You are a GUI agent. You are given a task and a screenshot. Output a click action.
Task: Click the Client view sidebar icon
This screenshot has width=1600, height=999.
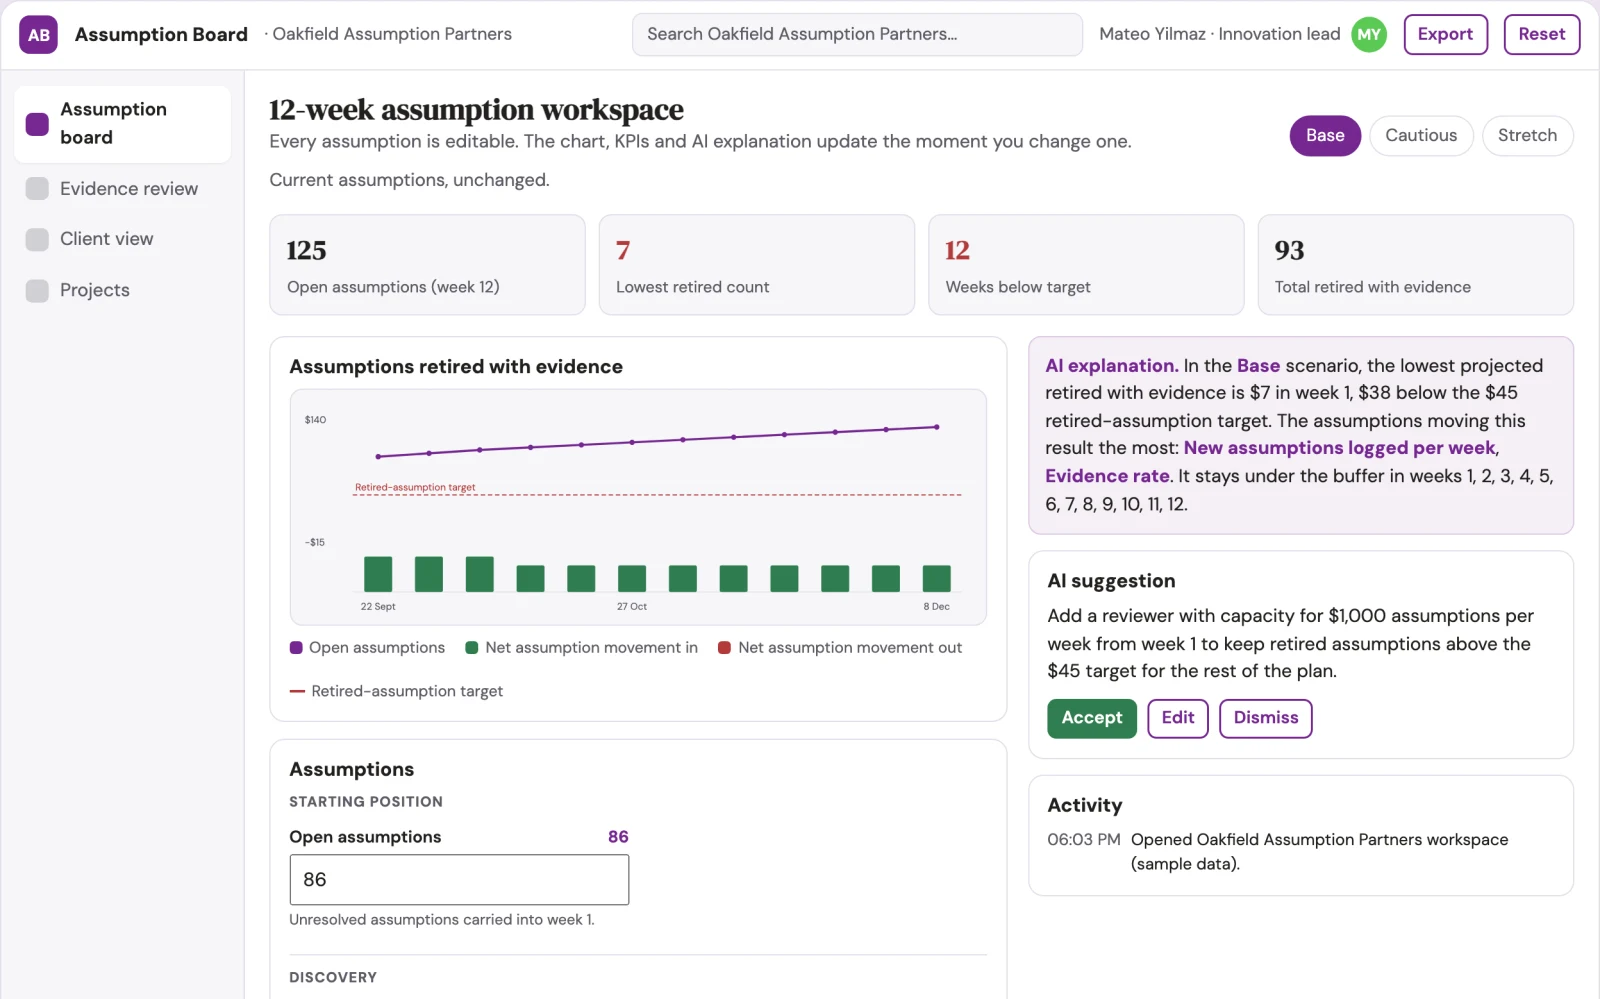pyautogui.click(x=37, y=239)
